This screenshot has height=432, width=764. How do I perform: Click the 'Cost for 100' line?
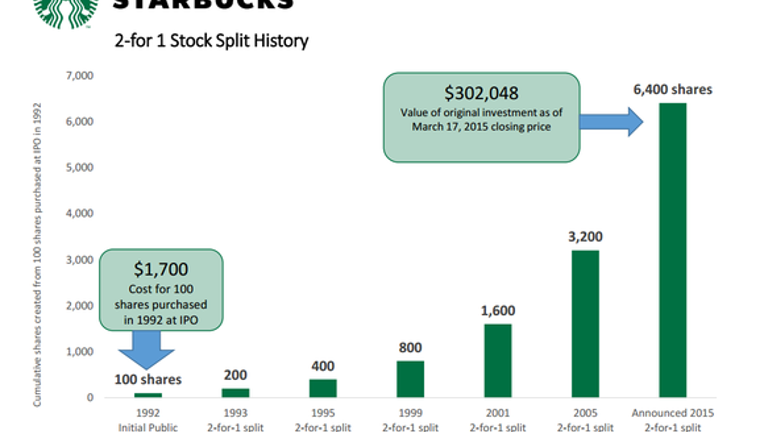pyautogui.click(x=161, y=289)
